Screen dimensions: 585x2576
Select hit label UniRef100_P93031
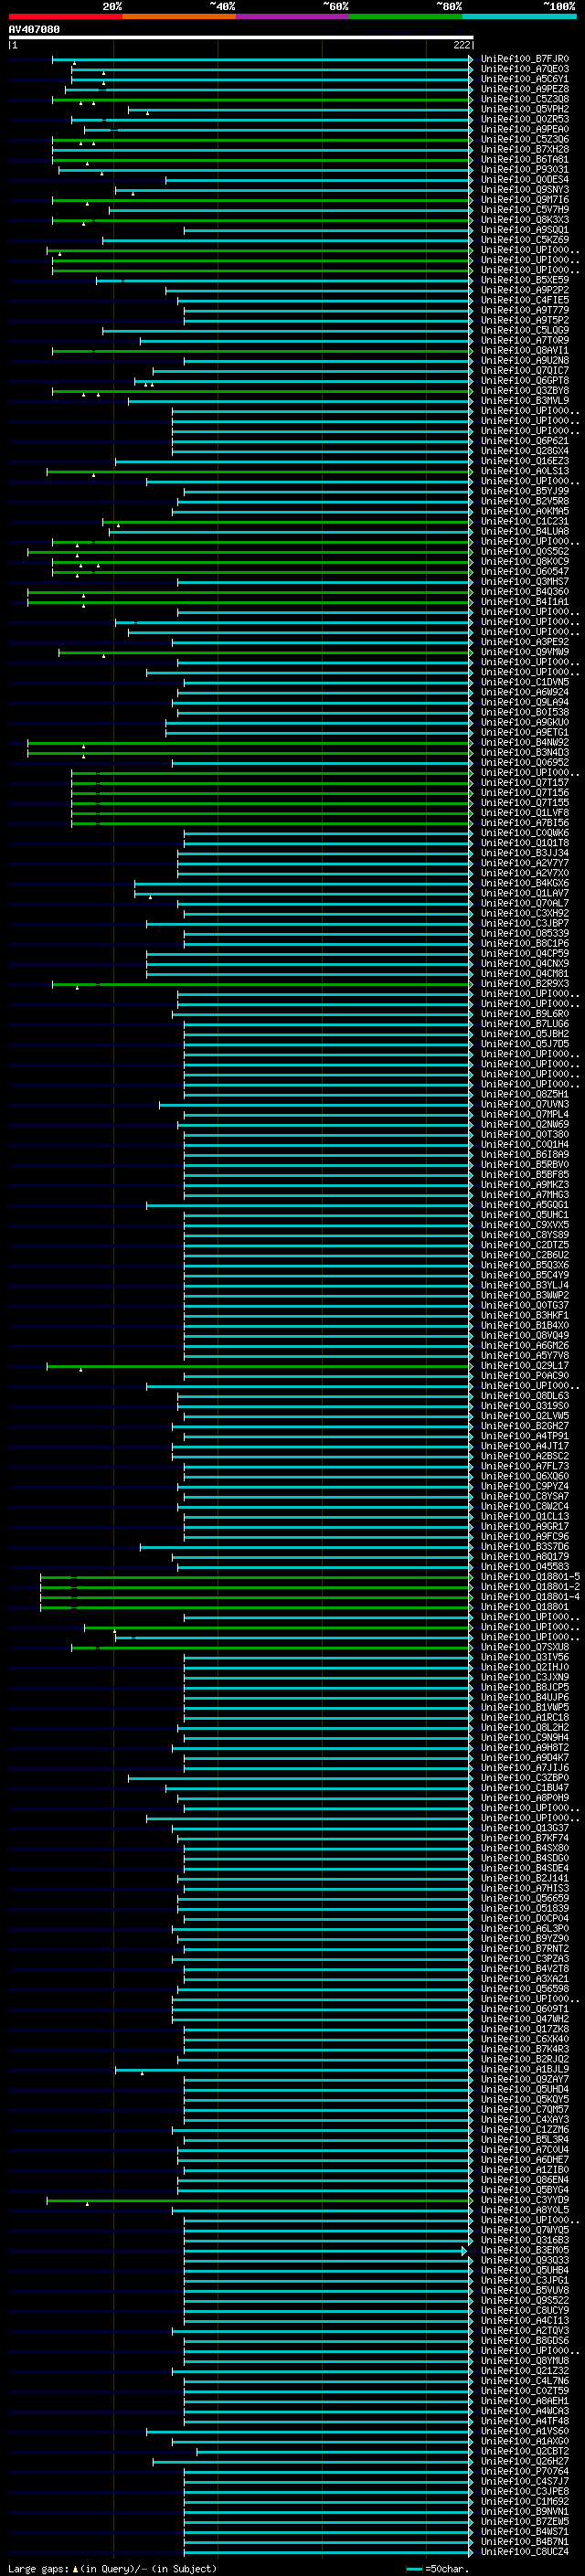pos(524,170)
